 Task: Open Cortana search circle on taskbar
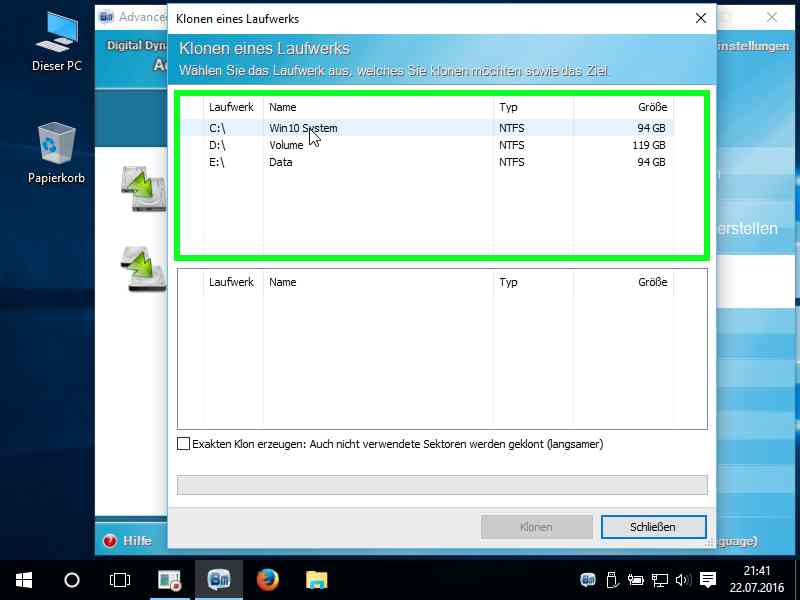(x=72, y=580)
